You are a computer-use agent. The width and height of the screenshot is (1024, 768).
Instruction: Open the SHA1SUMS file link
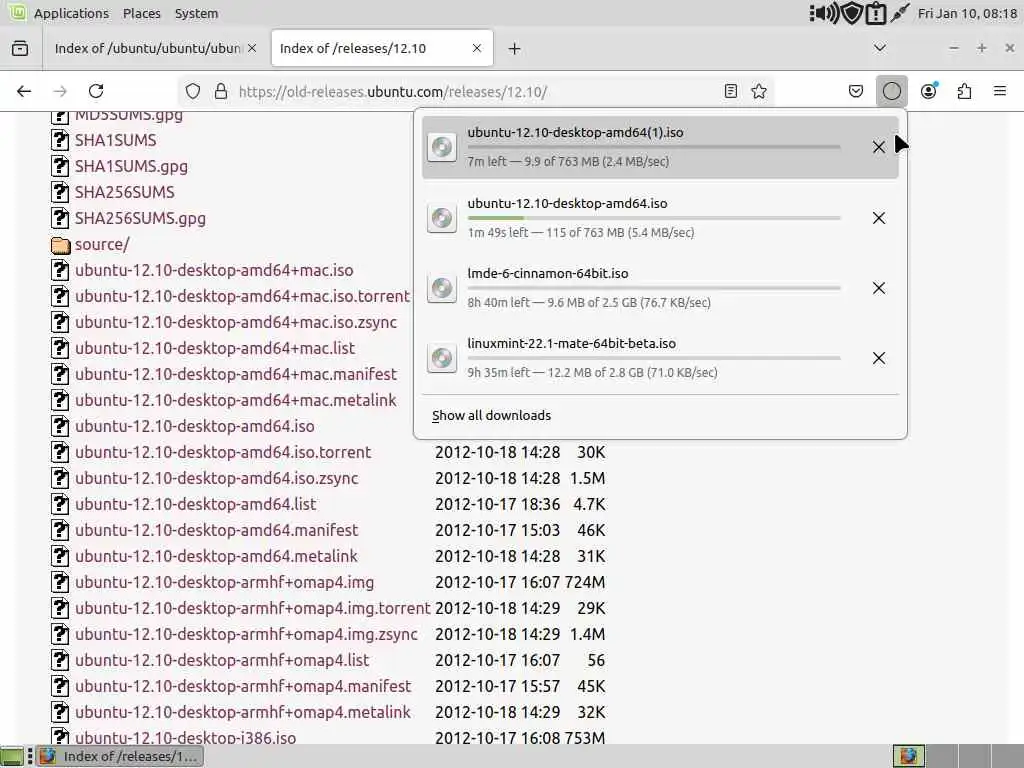(x=116, y=140)
